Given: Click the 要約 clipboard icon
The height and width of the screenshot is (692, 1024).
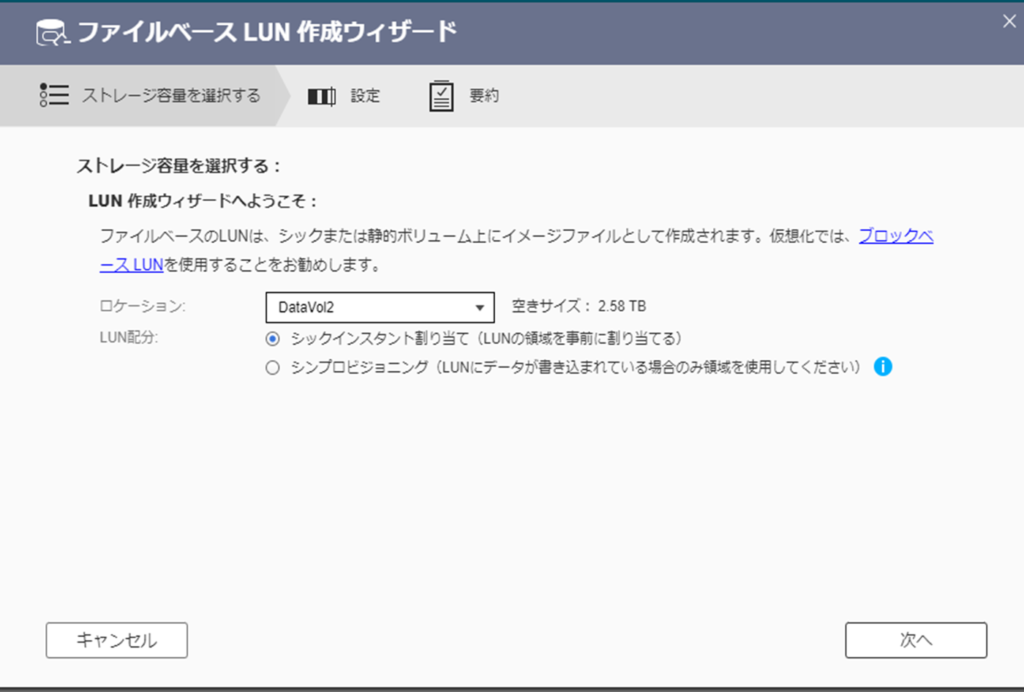Looking at the screenshot, I should [x=441, y=96].
